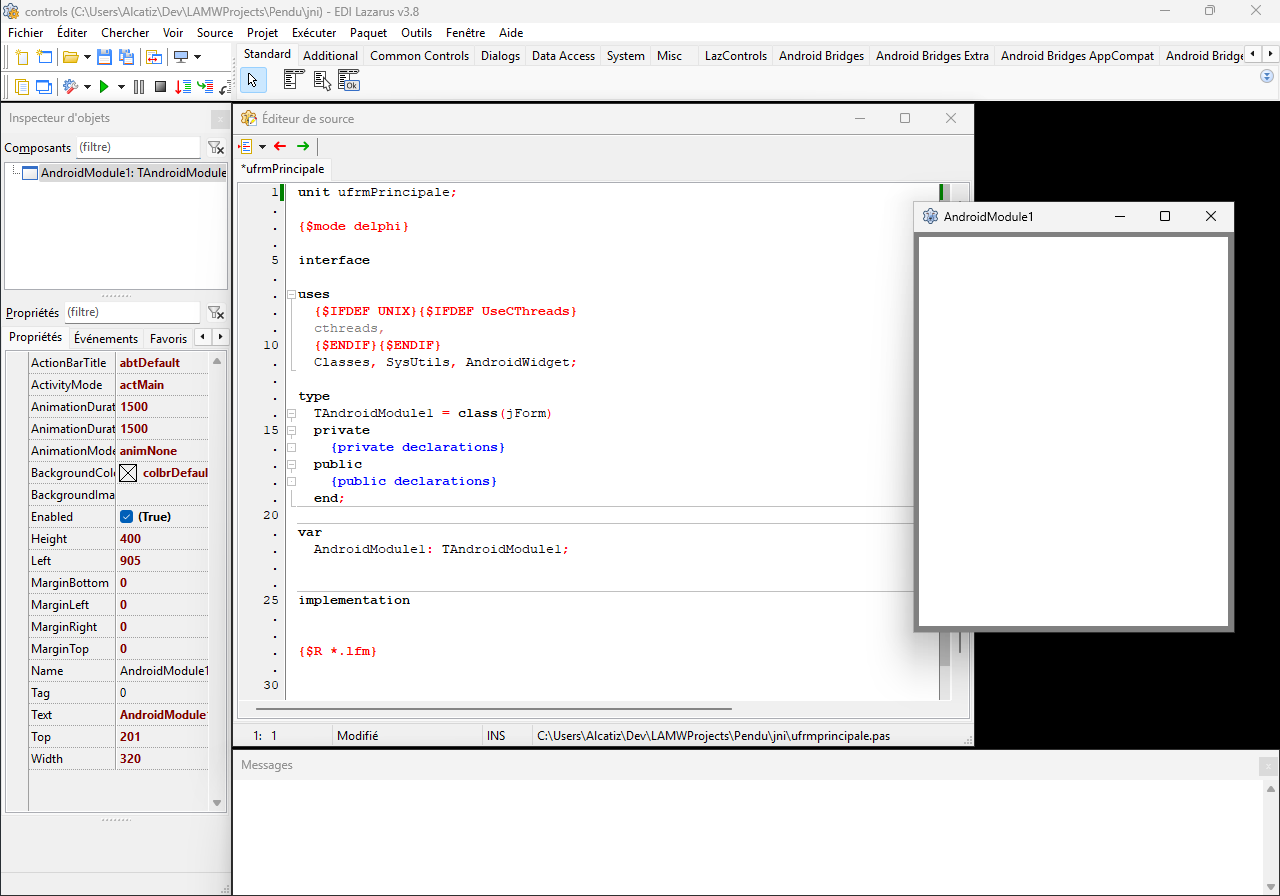This screenshot has width=1280, height=896.
Task: Click the New Form toolbar icon
Action: coord(44,57)
